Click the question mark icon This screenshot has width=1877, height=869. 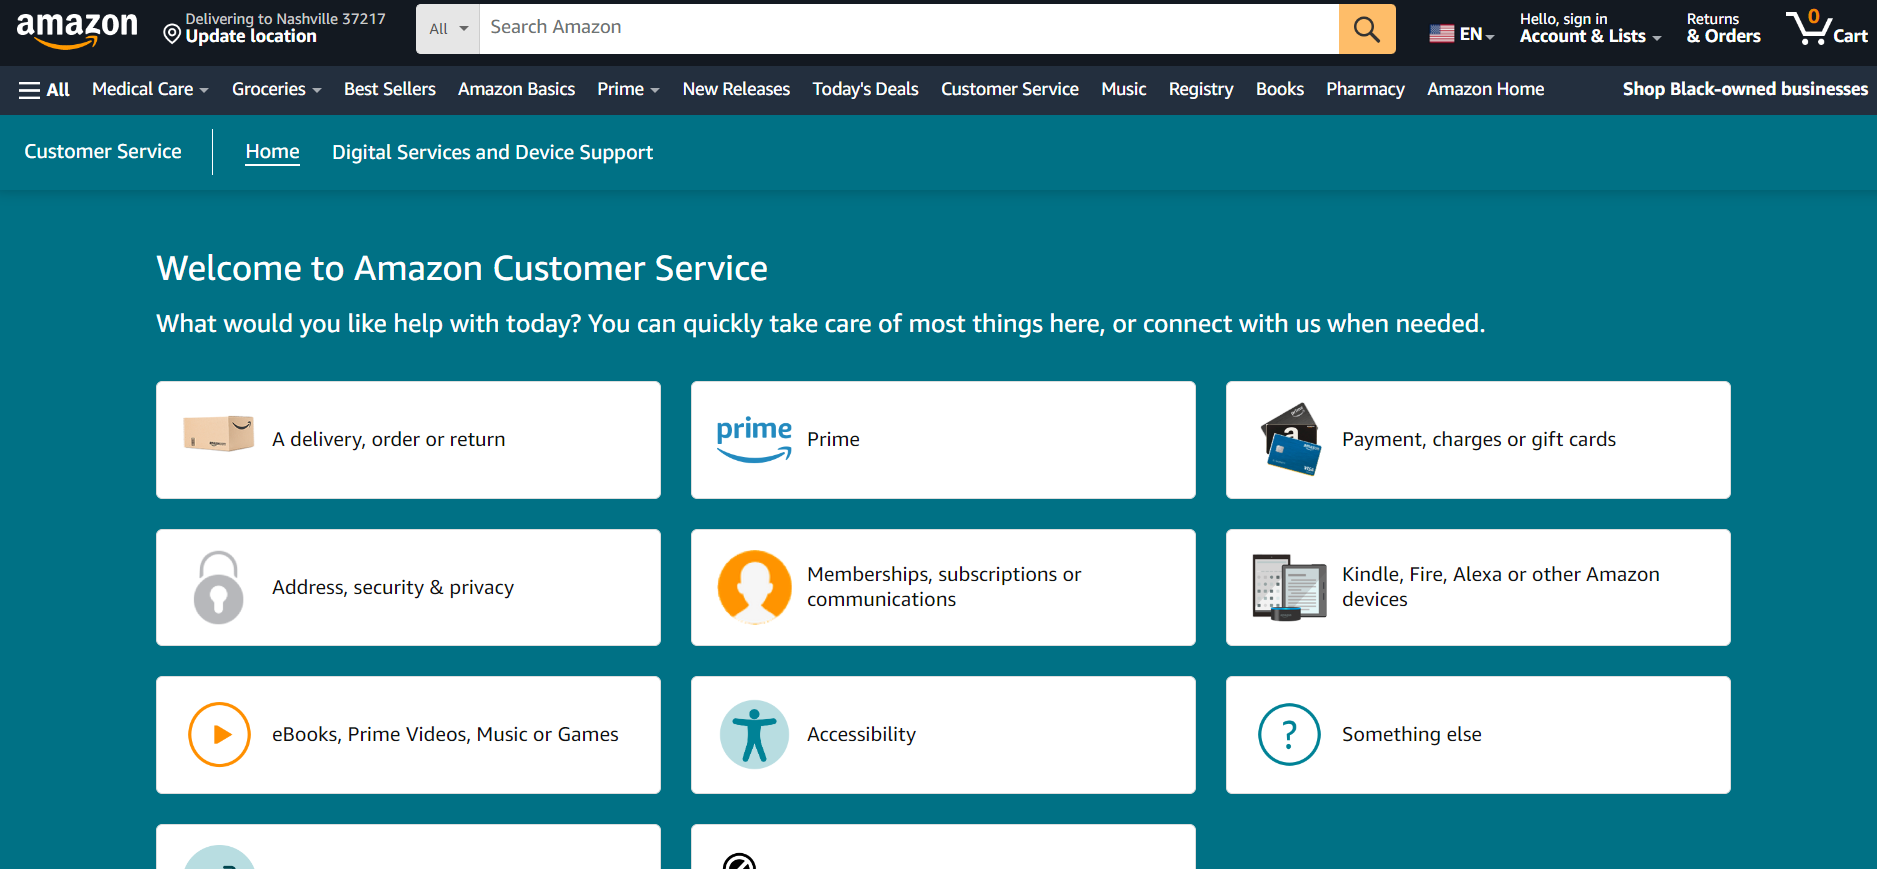pyautogui.click(x=1289, y=735)
